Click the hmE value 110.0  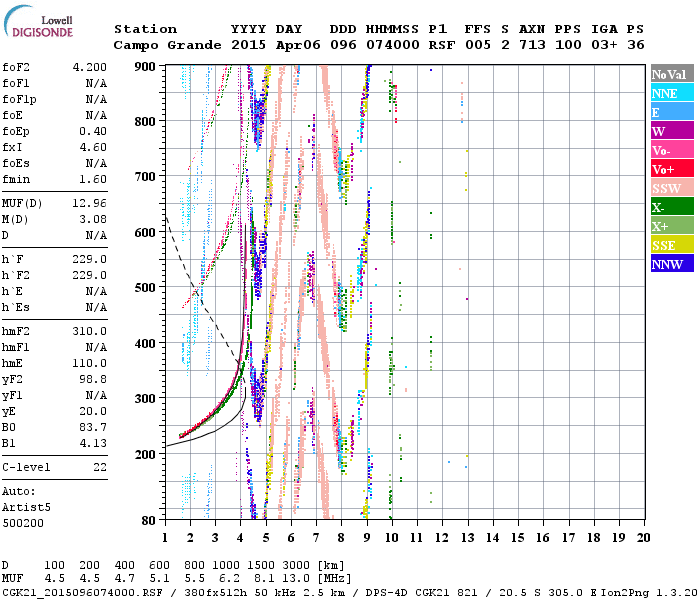[x=90, y=363]
